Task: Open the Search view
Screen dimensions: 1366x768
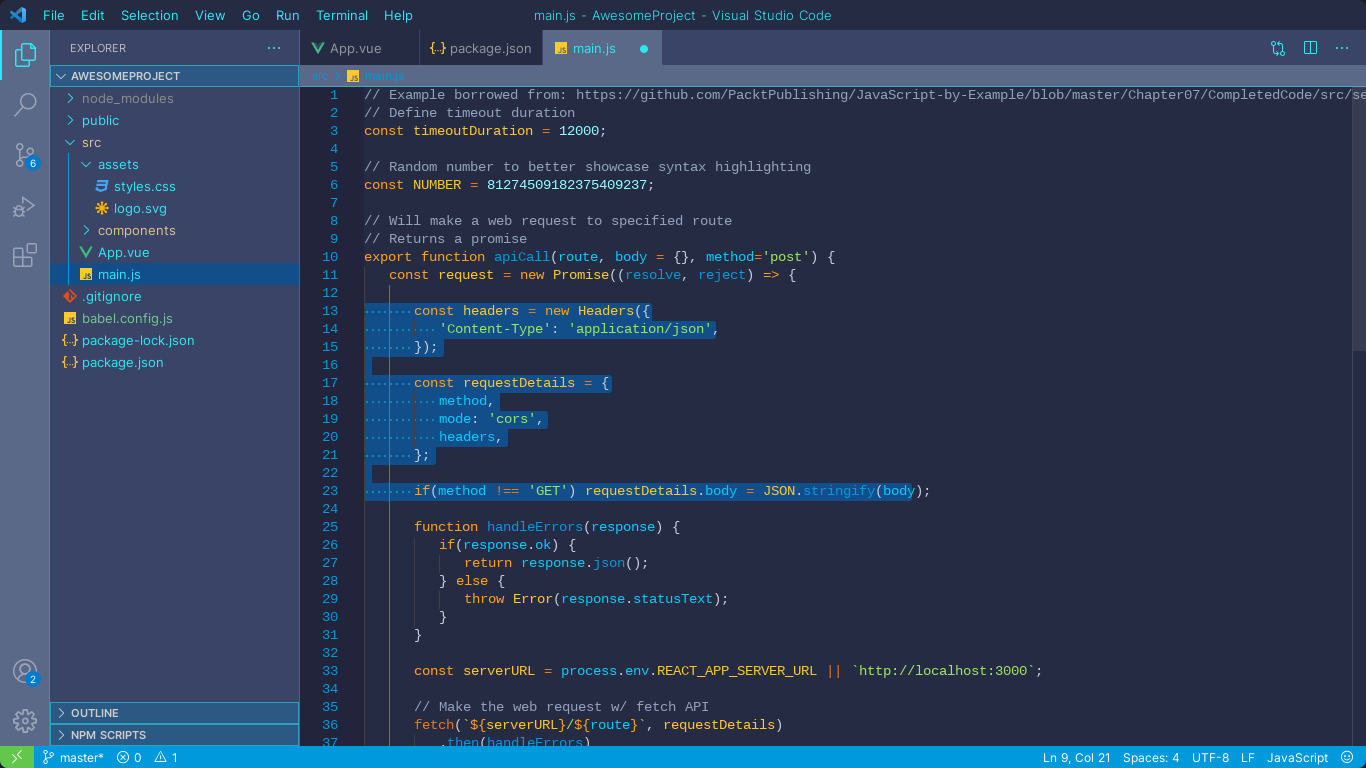Action: [25, 104]
